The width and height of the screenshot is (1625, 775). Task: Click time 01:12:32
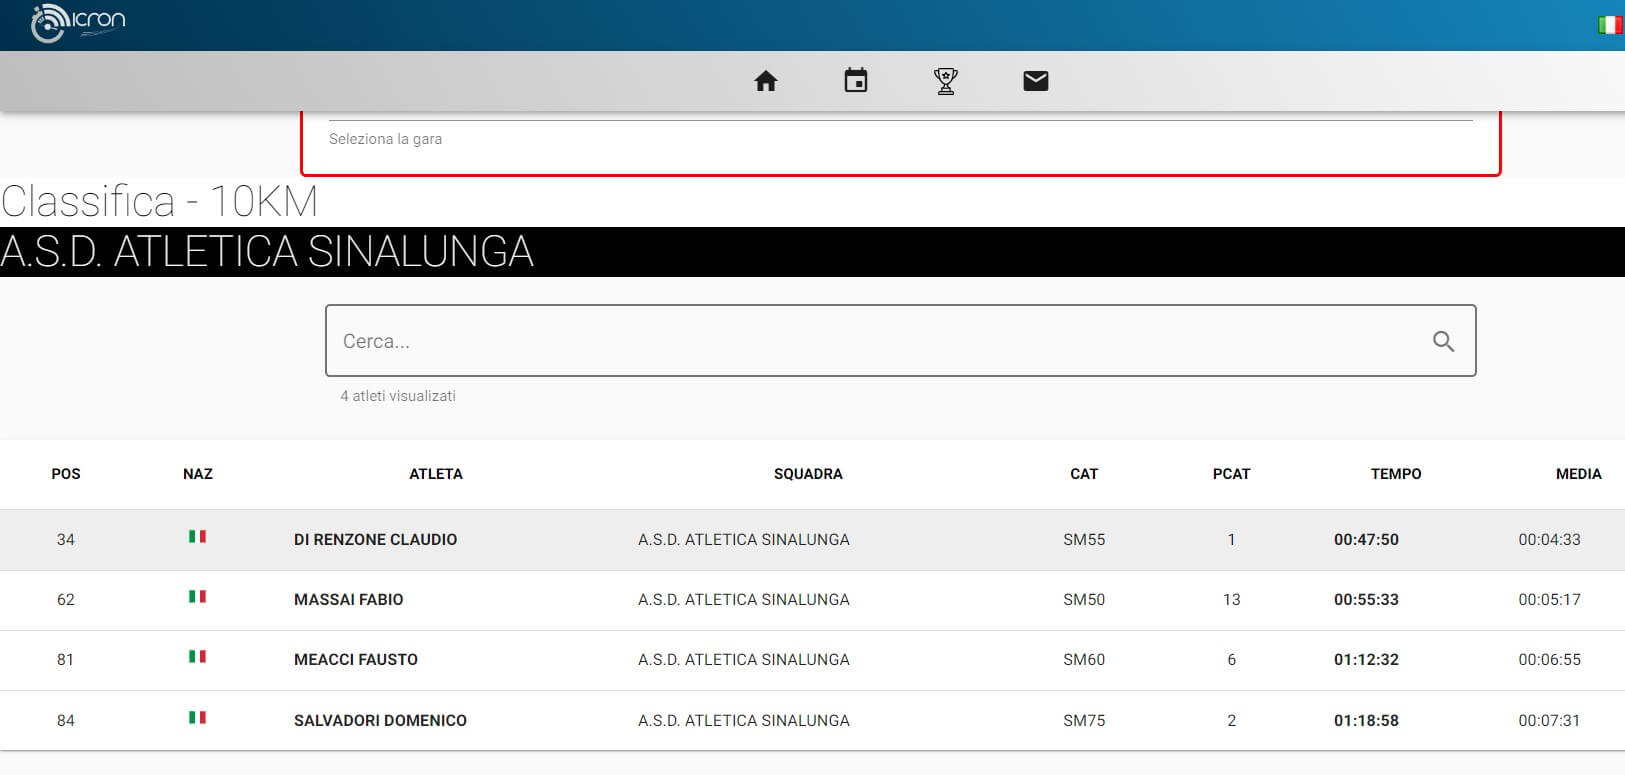(1366, 660)
